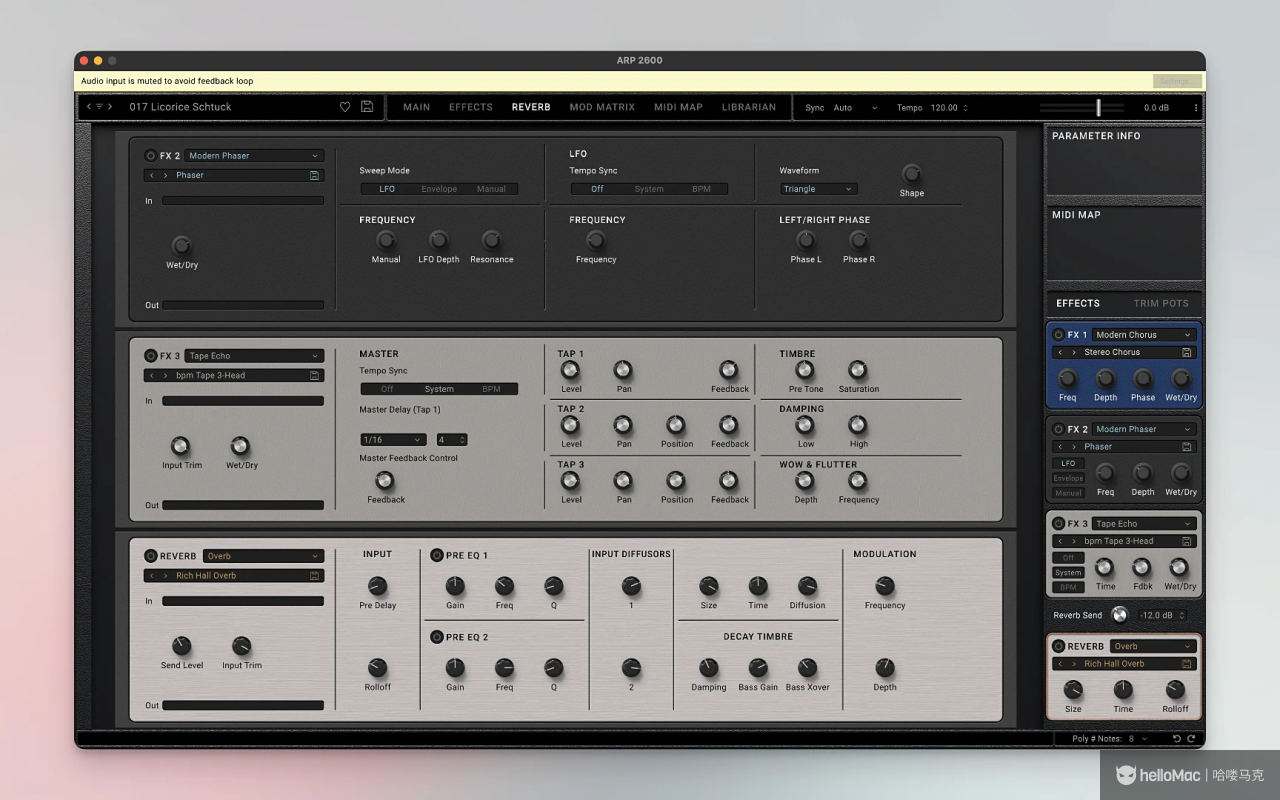The width and height of the screenshot is (1280, 800).
Task: Open the MOD MATRIX tab
Action: coord(602,107)
